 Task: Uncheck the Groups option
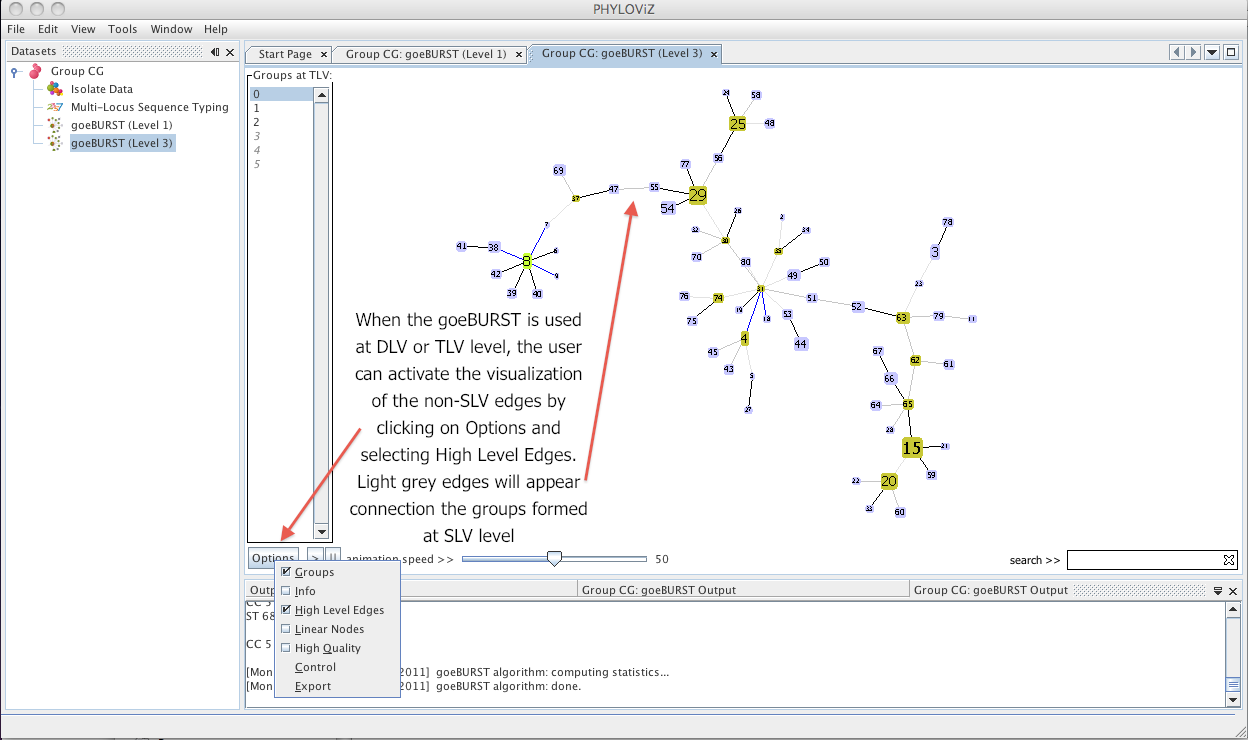click(286, 572)
